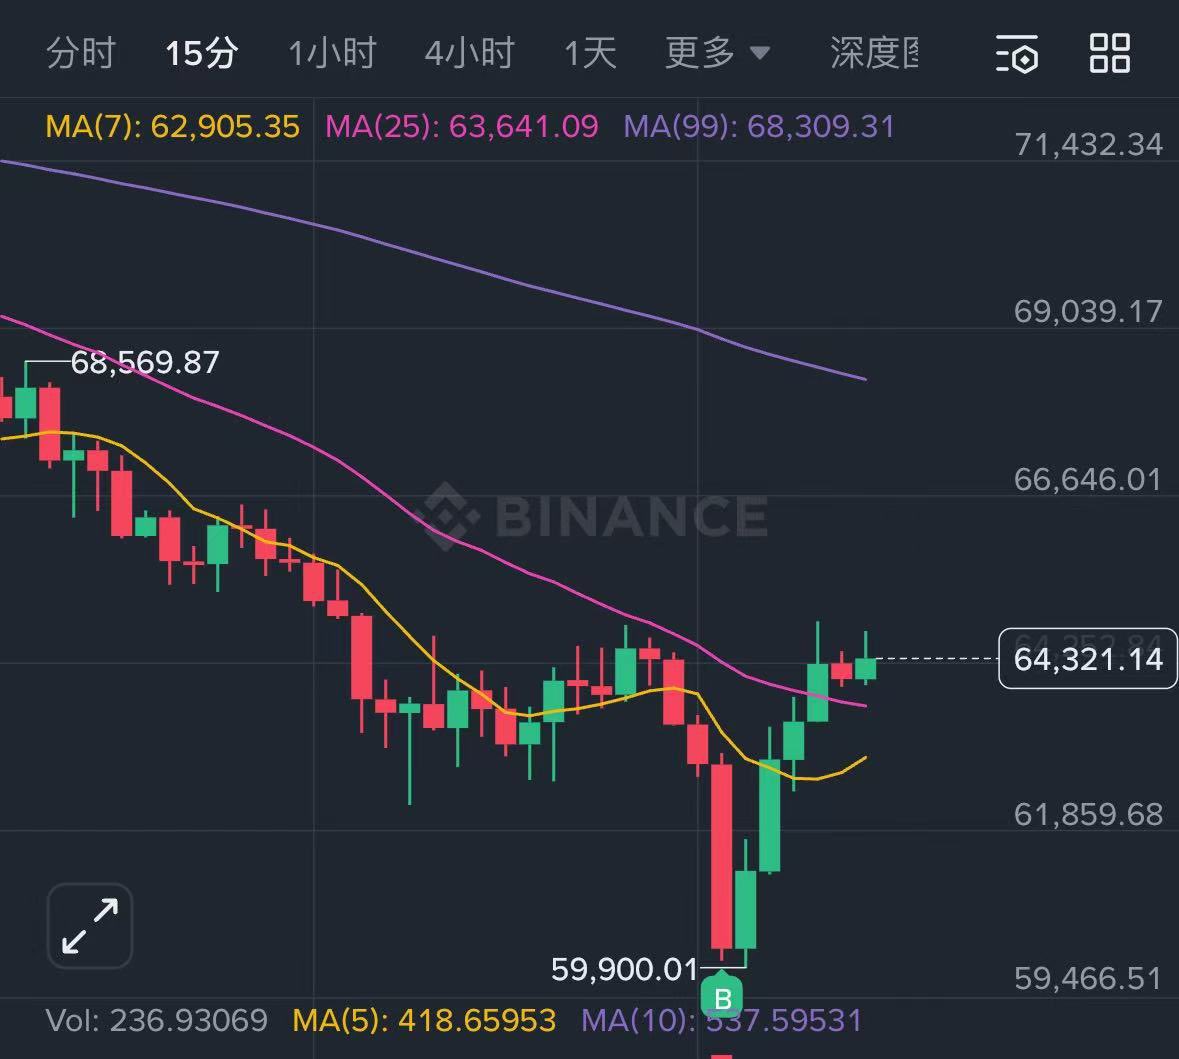Click the volume MA(10) indicator label
This screenshot has height=1059, width=1179.
(x=721, y=1021)
